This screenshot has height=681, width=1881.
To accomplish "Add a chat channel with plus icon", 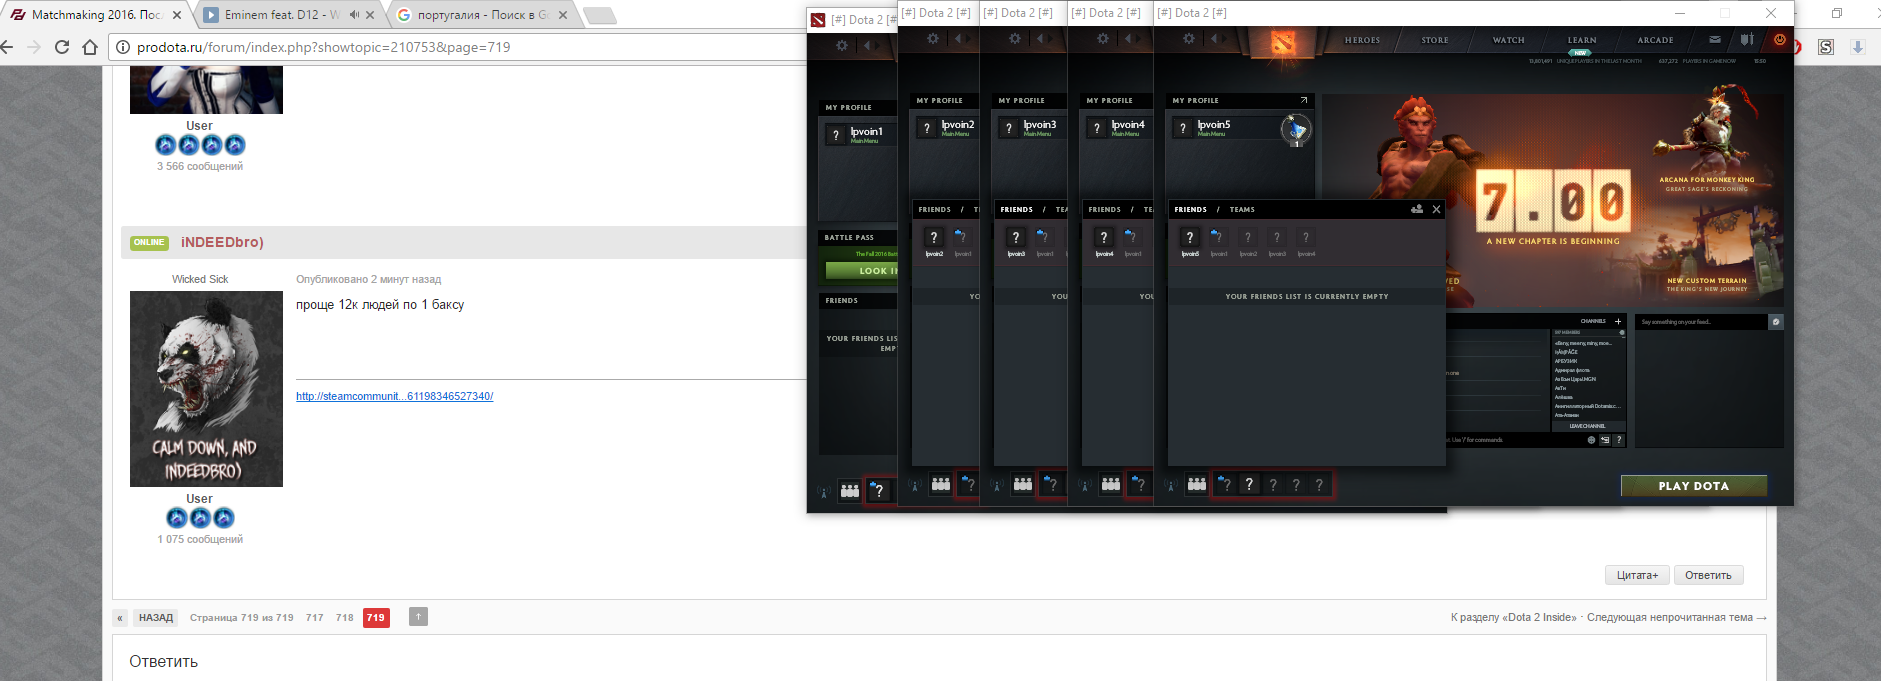I will pos(1618,321).
